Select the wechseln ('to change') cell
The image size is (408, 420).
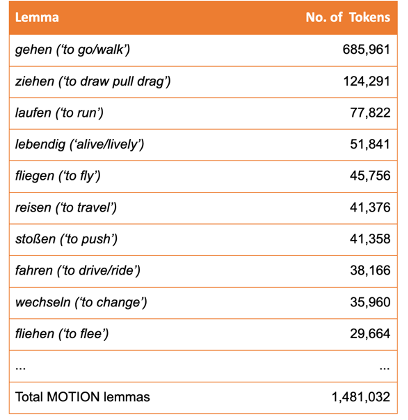[81, 303]
